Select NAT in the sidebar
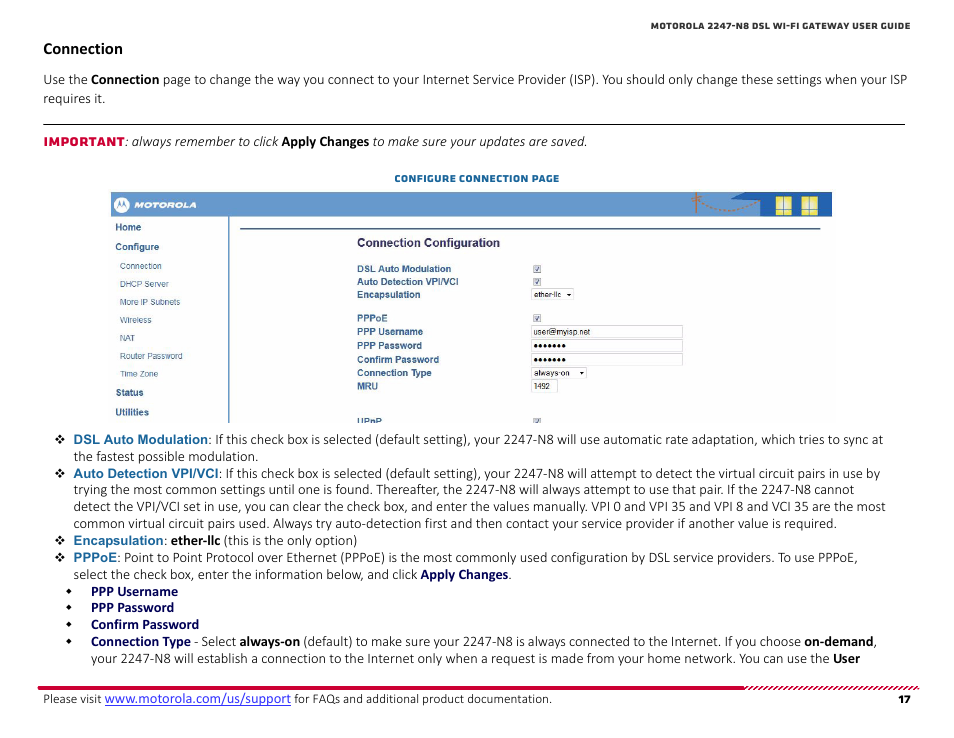This screenshot has height=738, width=954. pos(127,338)
